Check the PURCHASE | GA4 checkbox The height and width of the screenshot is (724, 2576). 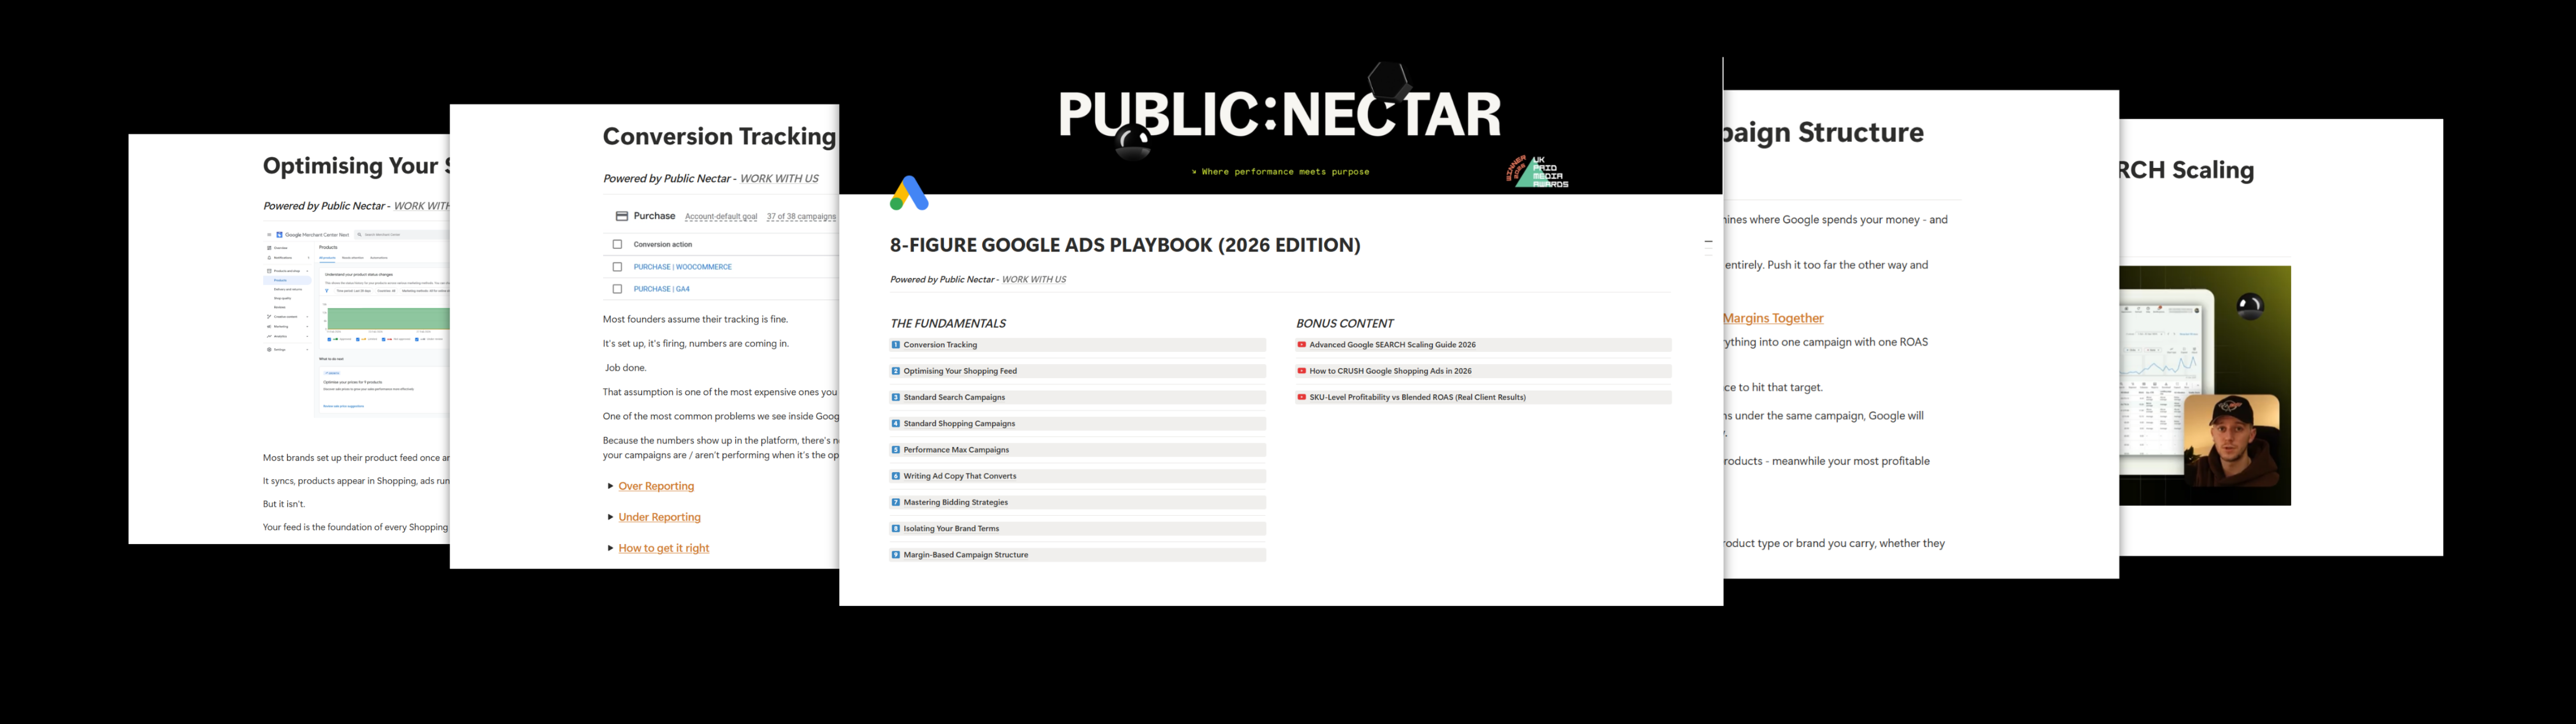pos(617,289)
